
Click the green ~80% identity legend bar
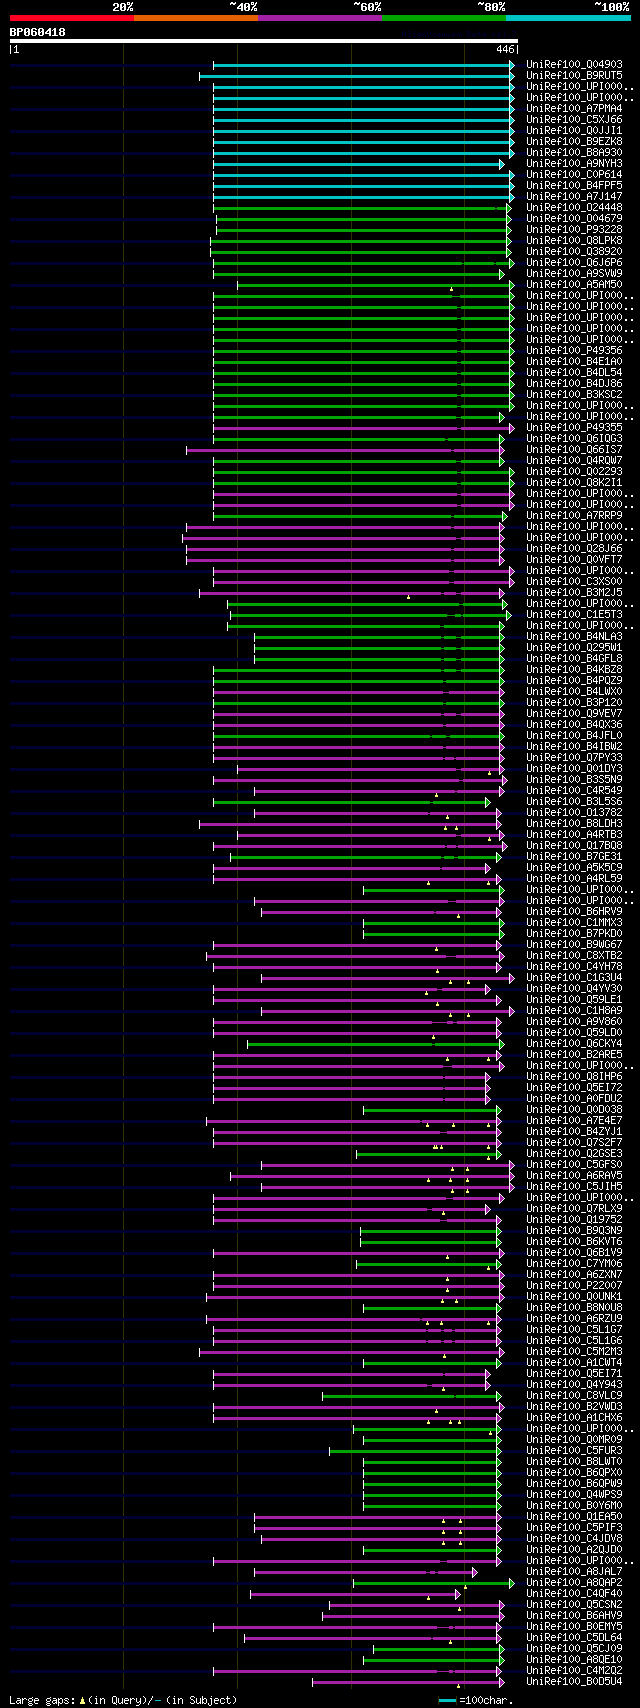443,18
